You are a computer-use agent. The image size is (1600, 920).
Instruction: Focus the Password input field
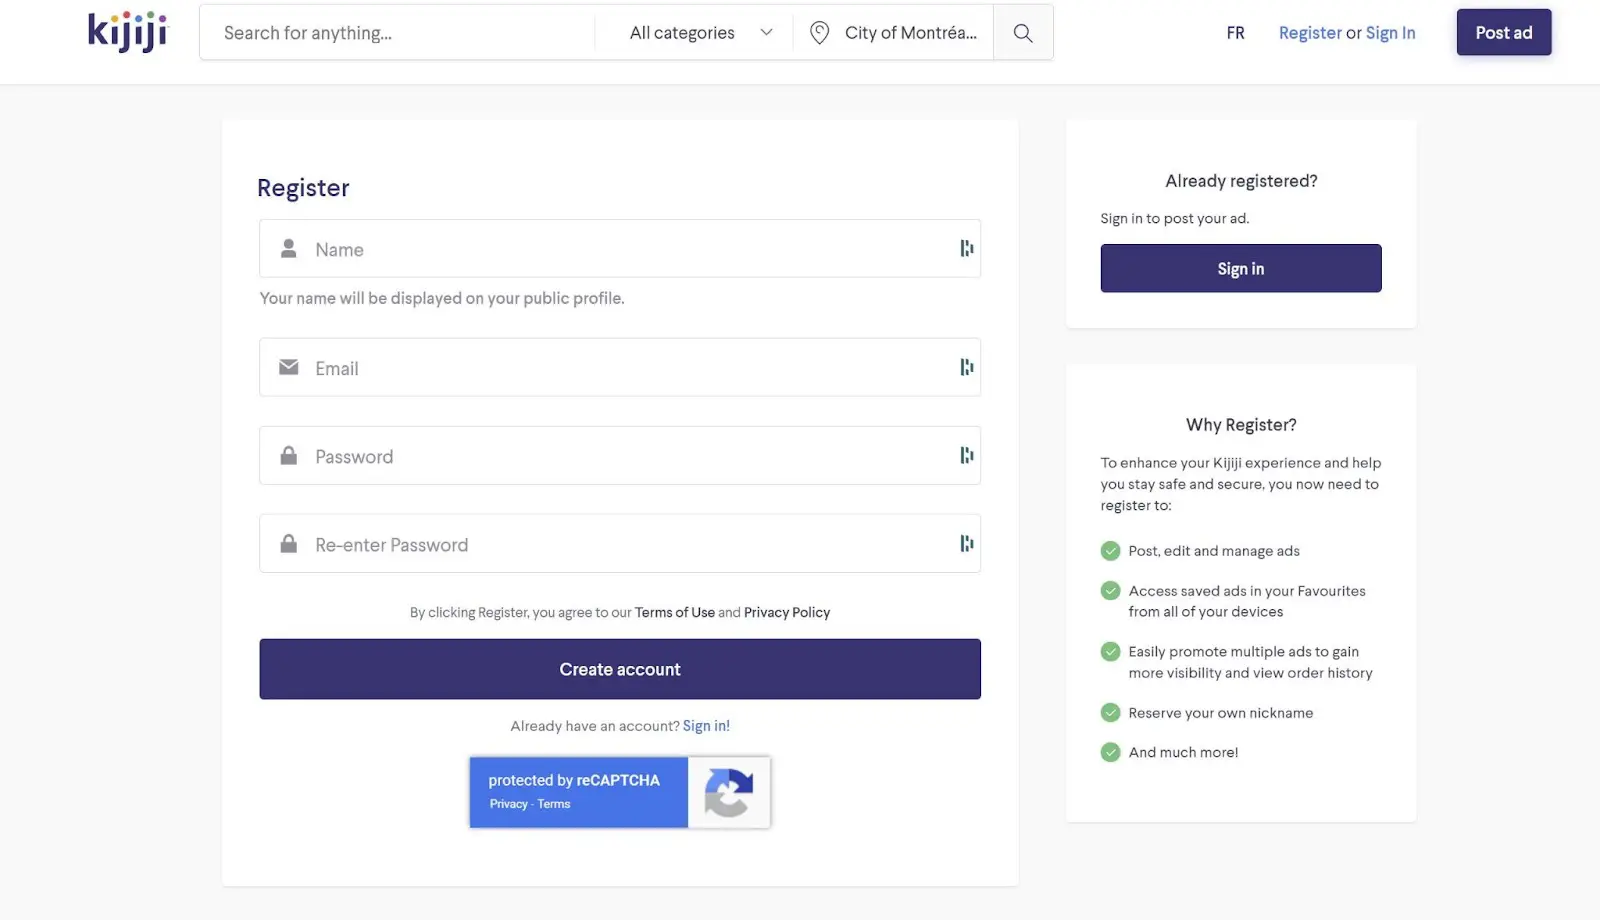620,455
